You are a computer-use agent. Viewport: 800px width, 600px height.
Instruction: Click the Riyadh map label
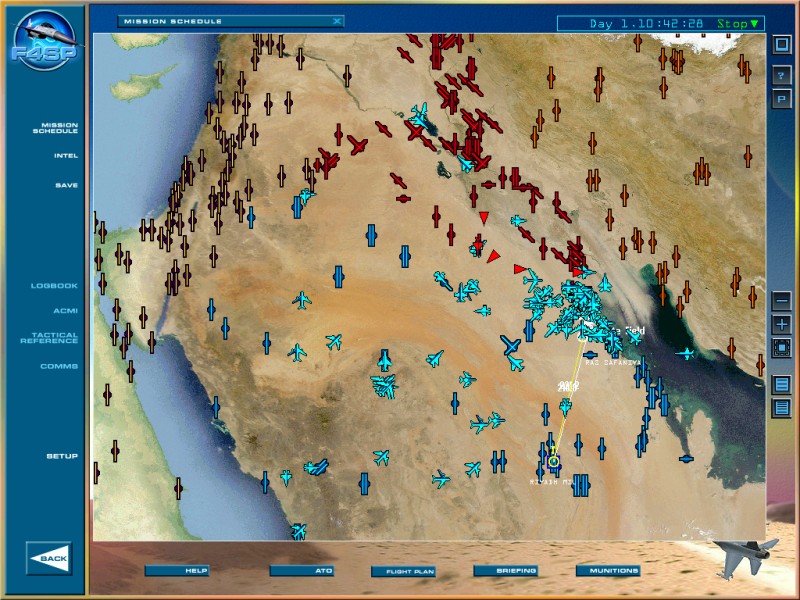tap(552, 482)
